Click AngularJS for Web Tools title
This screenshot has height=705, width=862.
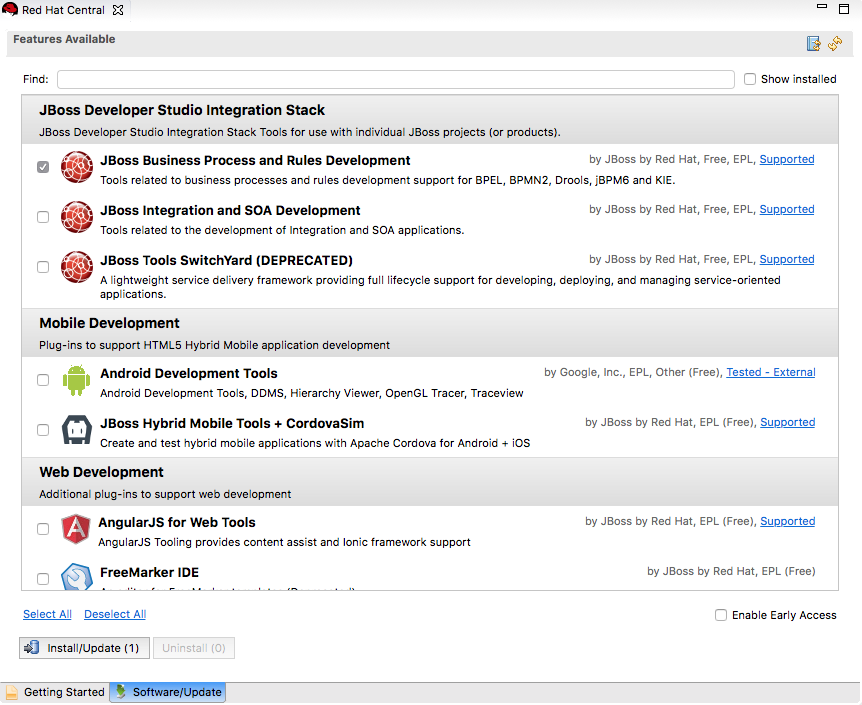coord(177,523)
